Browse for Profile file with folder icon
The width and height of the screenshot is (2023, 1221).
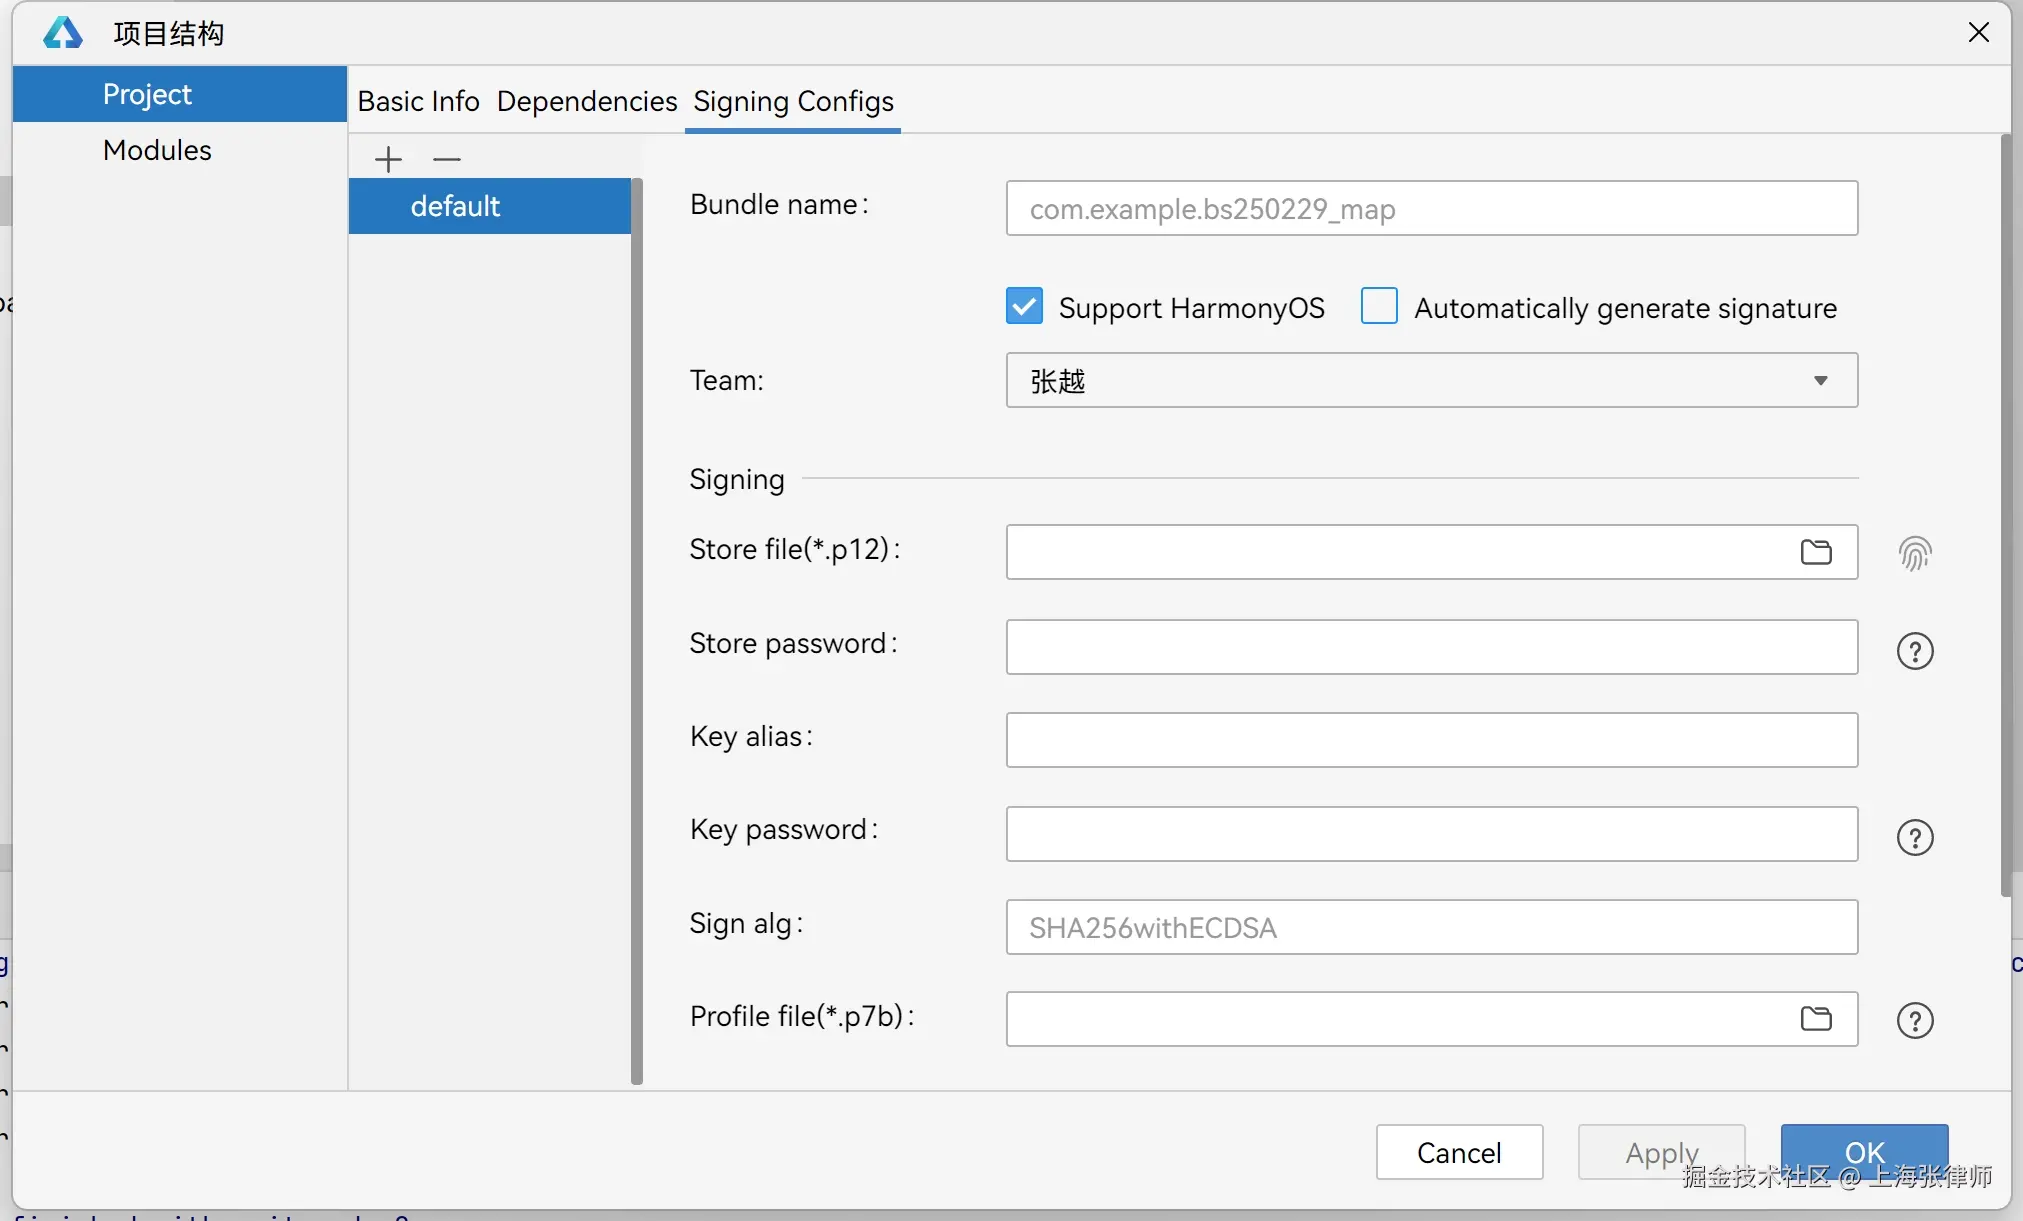(x=1815, y=1019)
